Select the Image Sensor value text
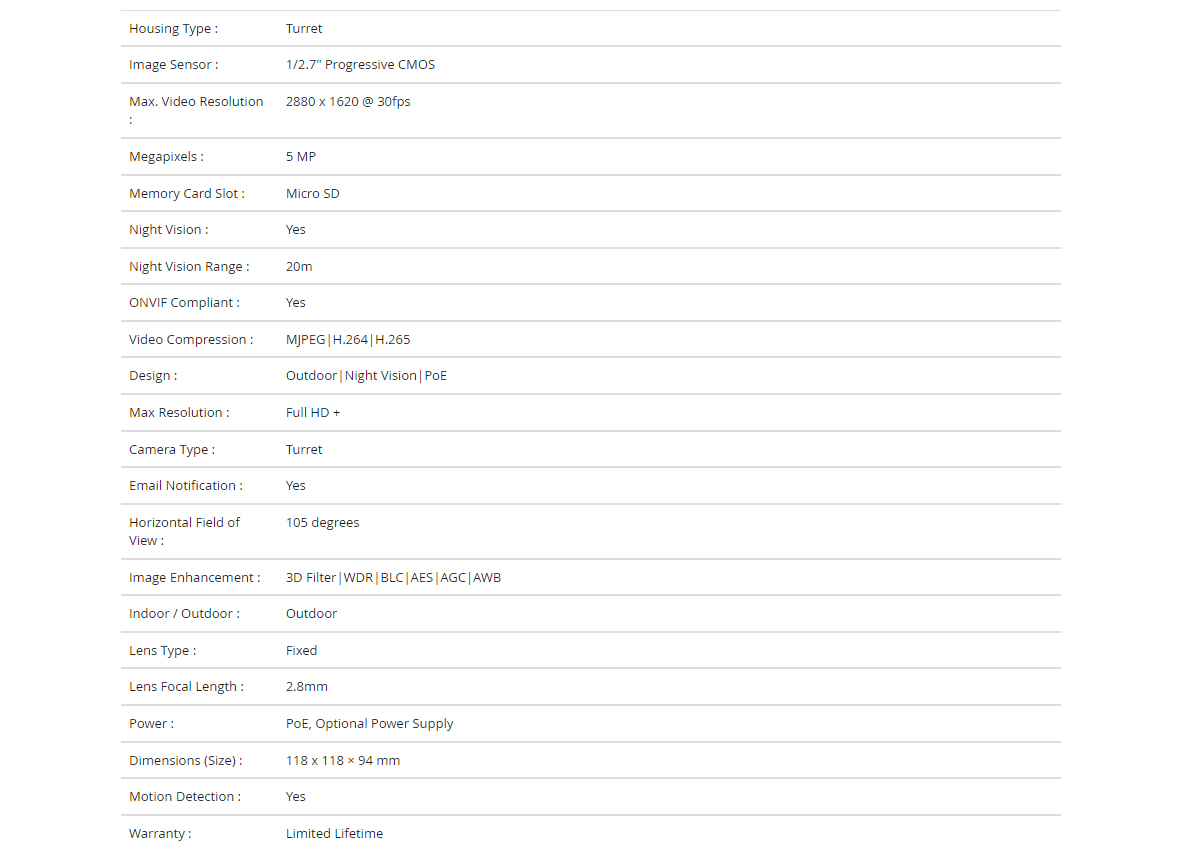1185x860 pixels. click(360, 65)
